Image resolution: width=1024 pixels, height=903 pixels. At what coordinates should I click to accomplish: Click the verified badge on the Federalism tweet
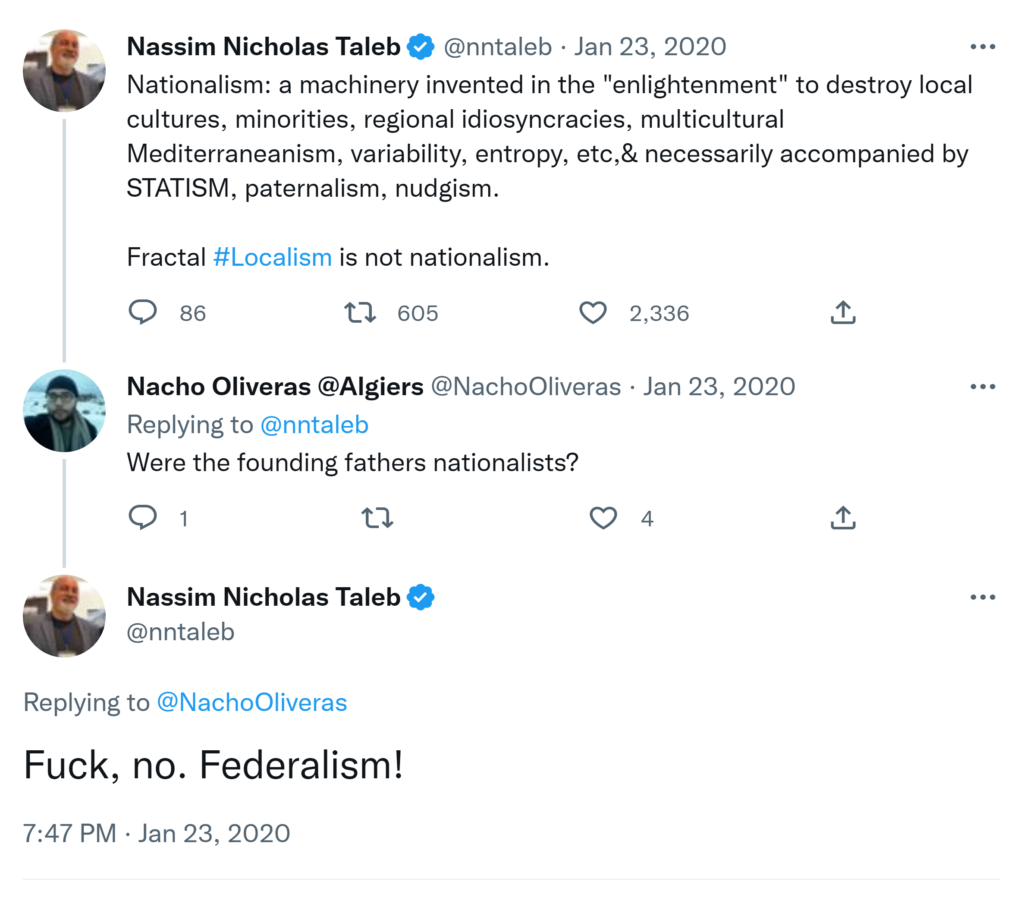click(421, 597)
